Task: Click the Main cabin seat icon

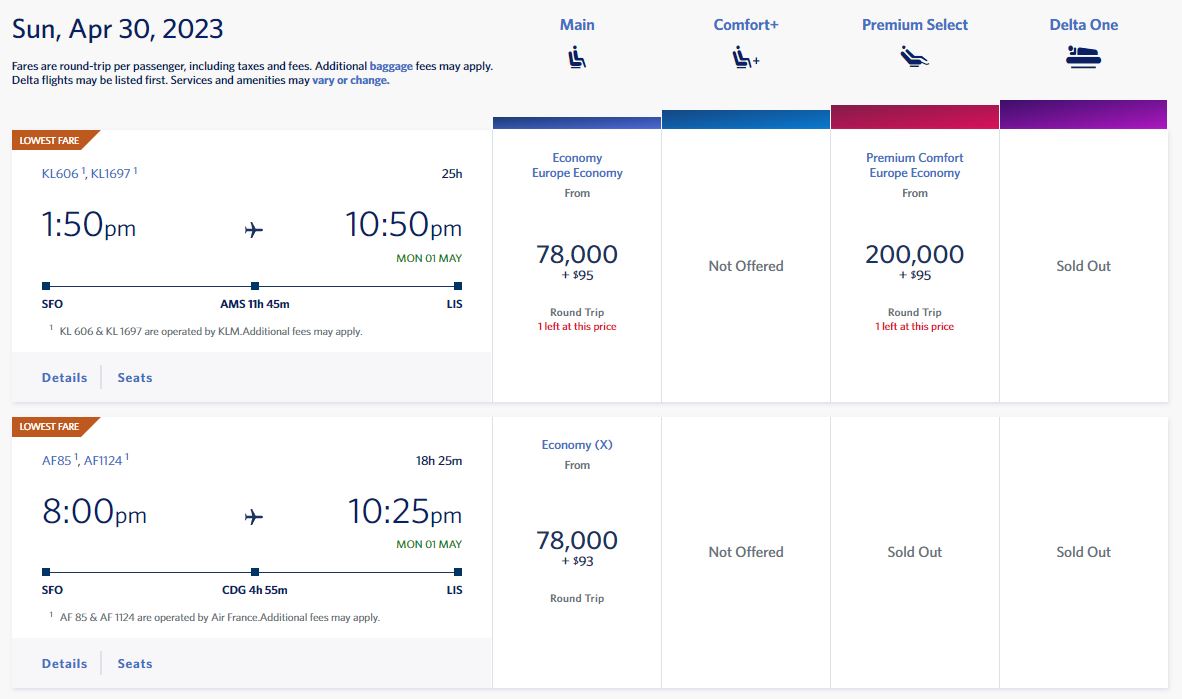Action: click(576, 55)
